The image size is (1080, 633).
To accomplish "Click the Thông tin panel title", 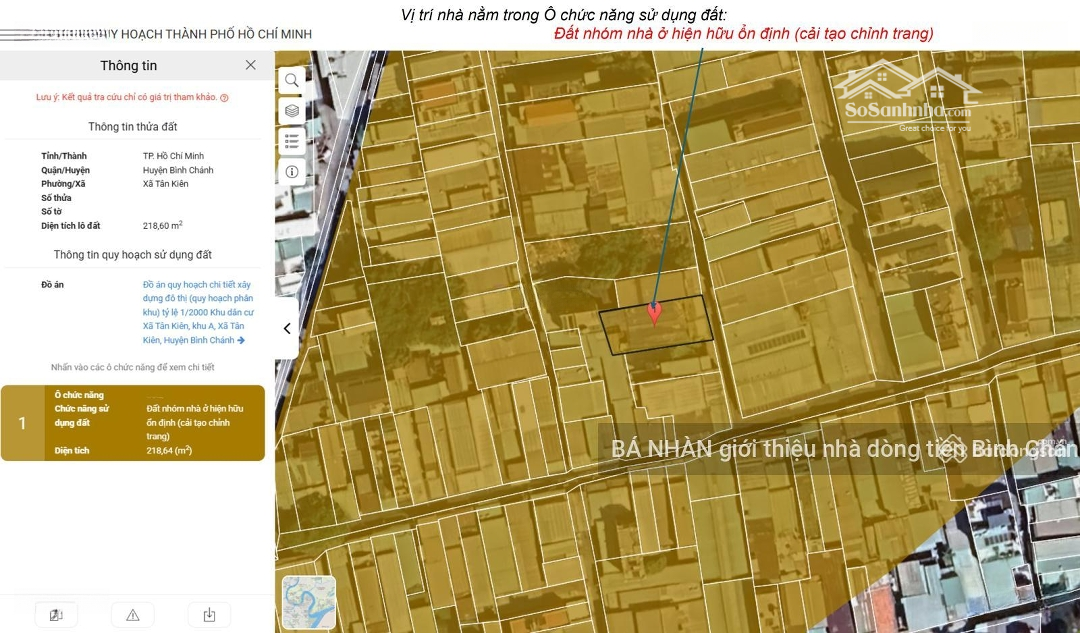I will 128,66.
